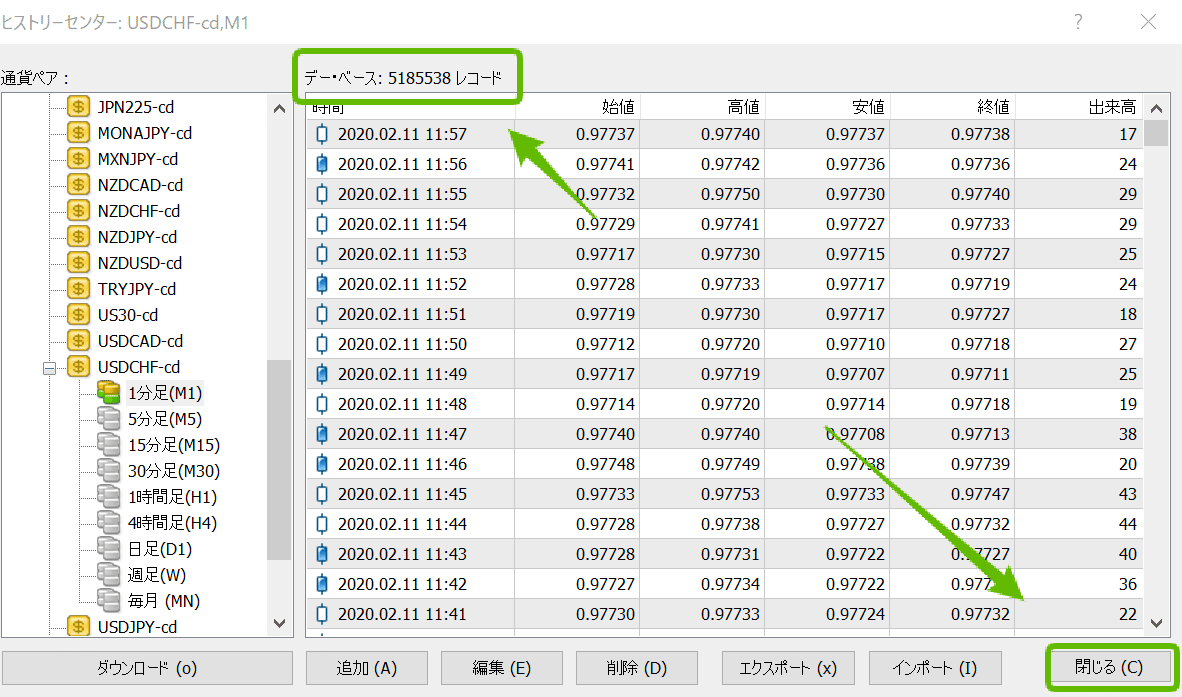Click the database icon for 30分足(M30)
This screenshot has width=1182, height=697.
[x=109, y=471]
